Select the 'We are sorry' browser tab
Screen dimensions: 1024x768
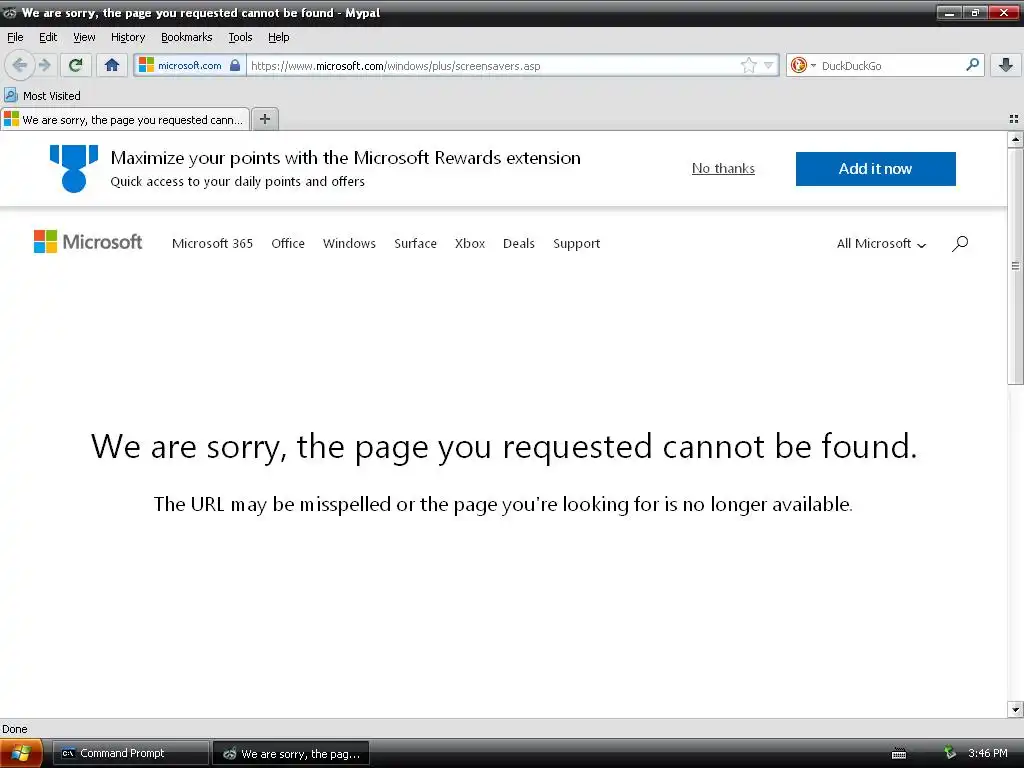coord(125,120)
